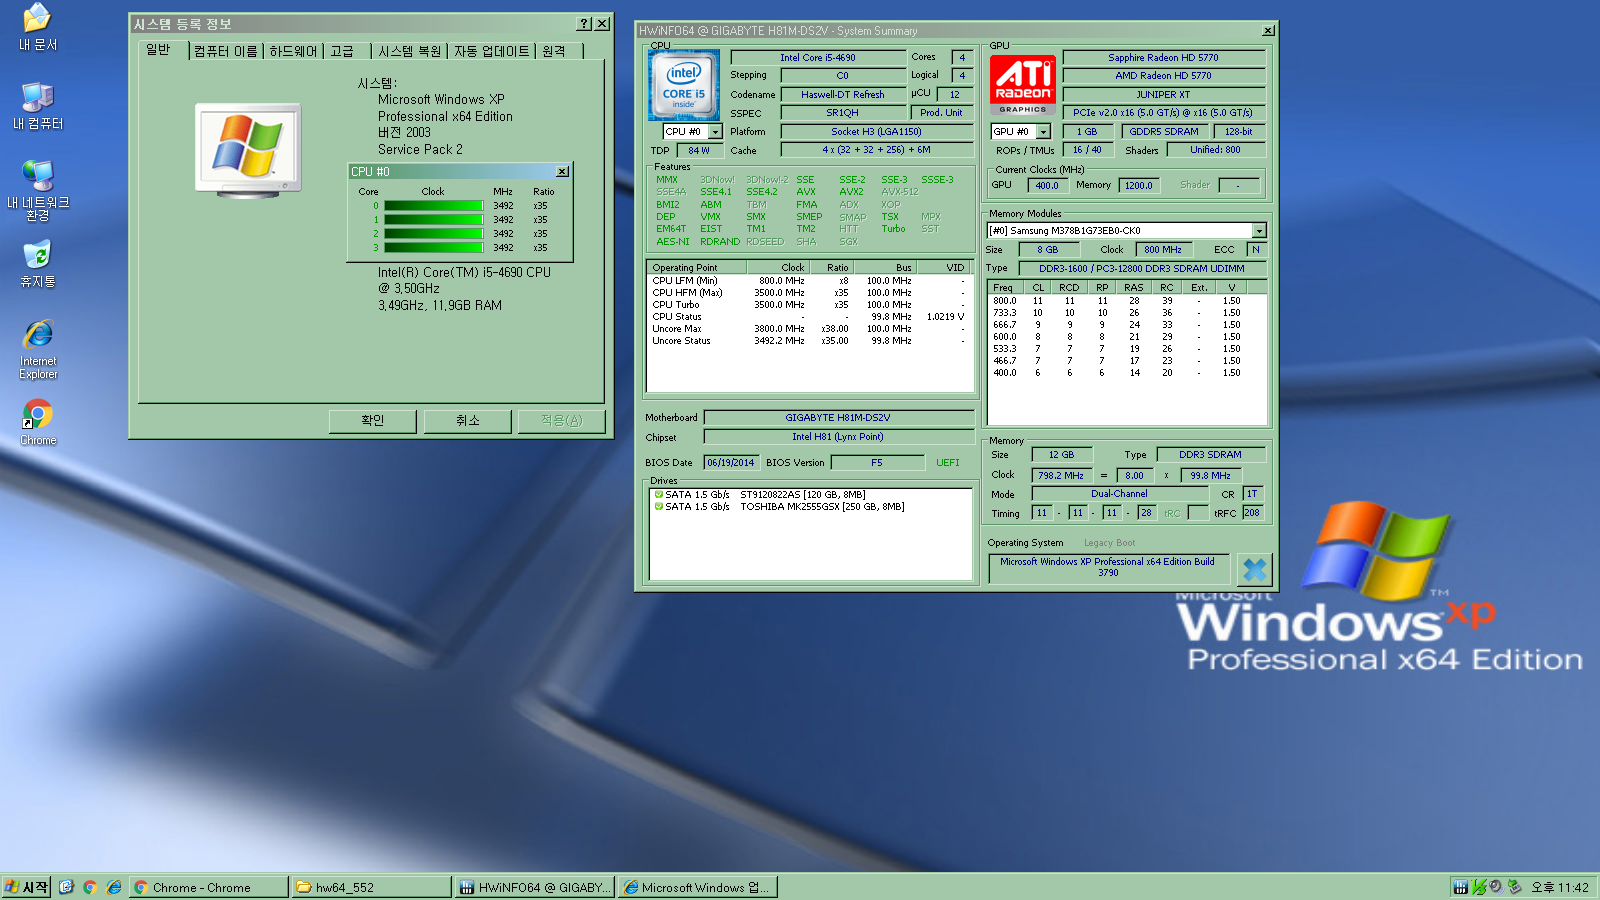
Task: Open the CPU #0 selector dropdown
Action: [715, 132]
